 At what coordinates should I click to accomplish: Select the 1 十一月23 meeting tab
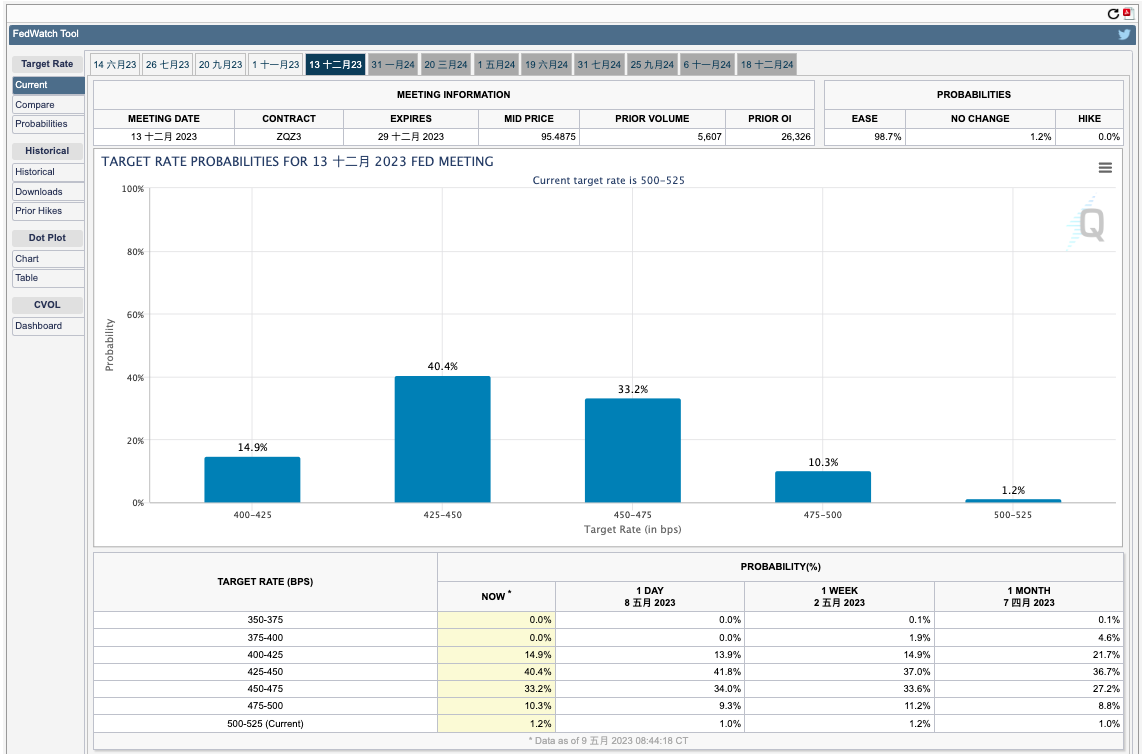pos(276,65)
